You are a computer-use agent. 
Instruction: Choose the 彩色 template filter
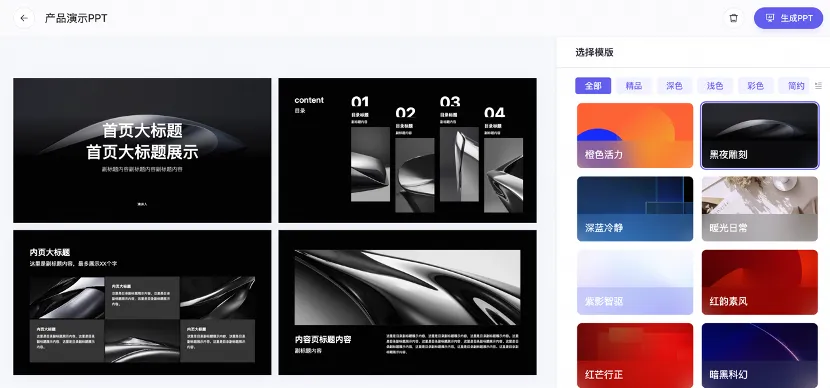pyautogui.click(x=756, y=86)
